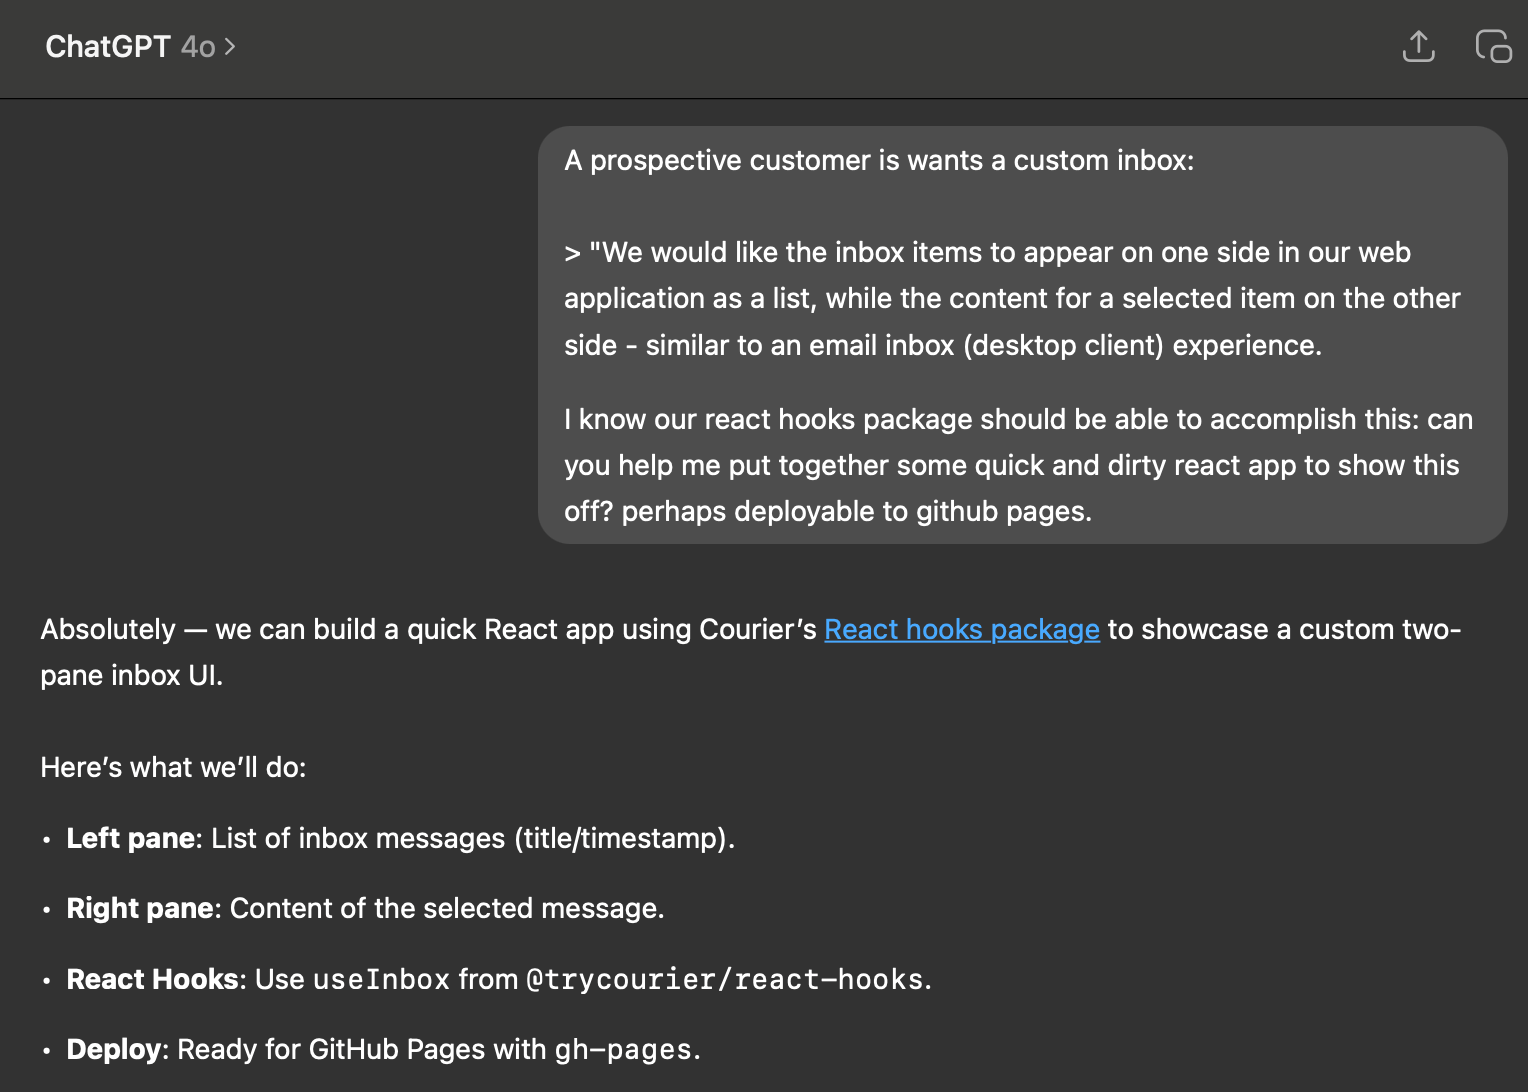Click the "Deploy" bullet item
The height and width of the screenshot is (1092, 1528).
click(x=383, y=1049)
